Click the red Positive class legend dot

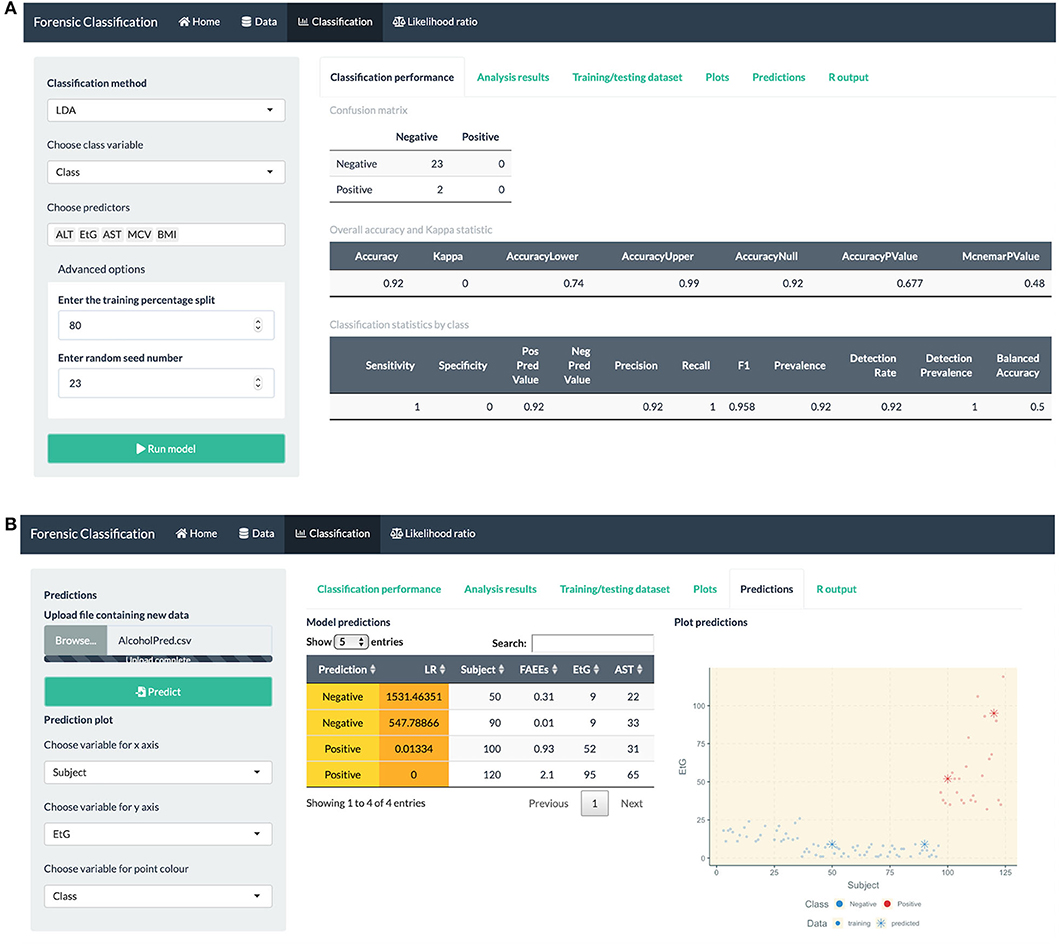[887, 903]
